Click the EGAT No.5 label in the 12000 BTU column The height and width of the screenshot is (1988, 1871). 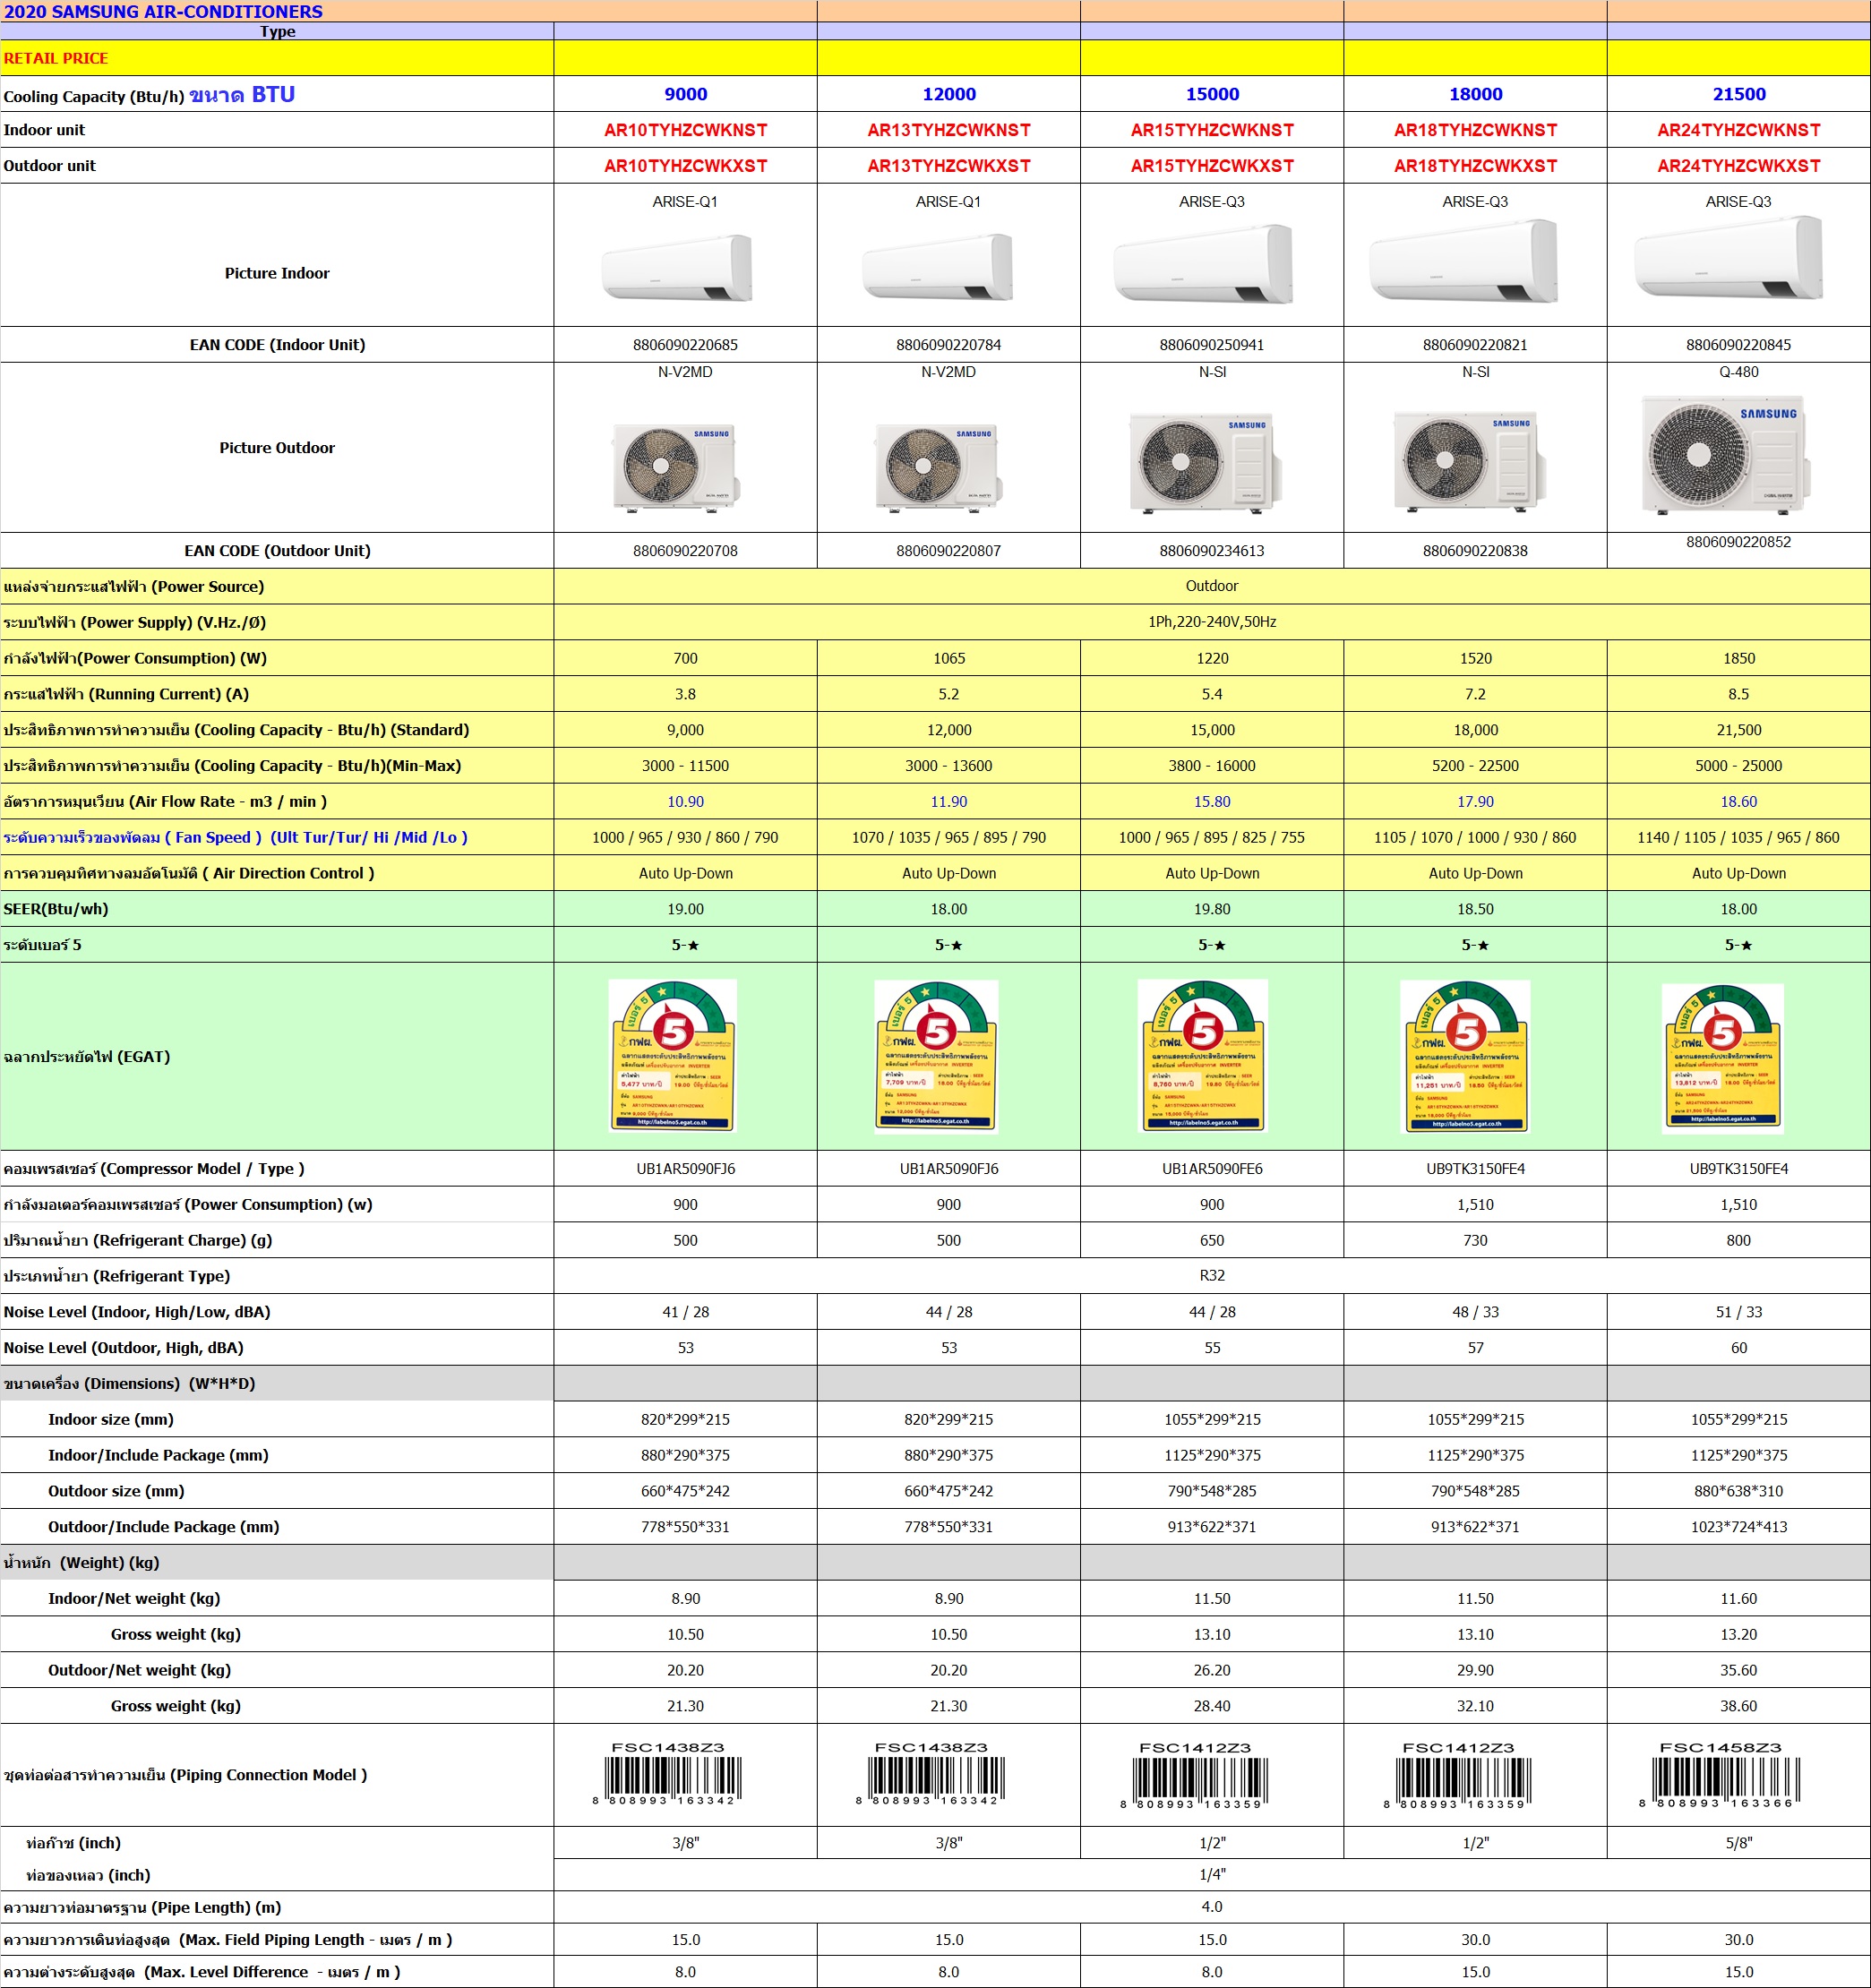point(936,1056)
